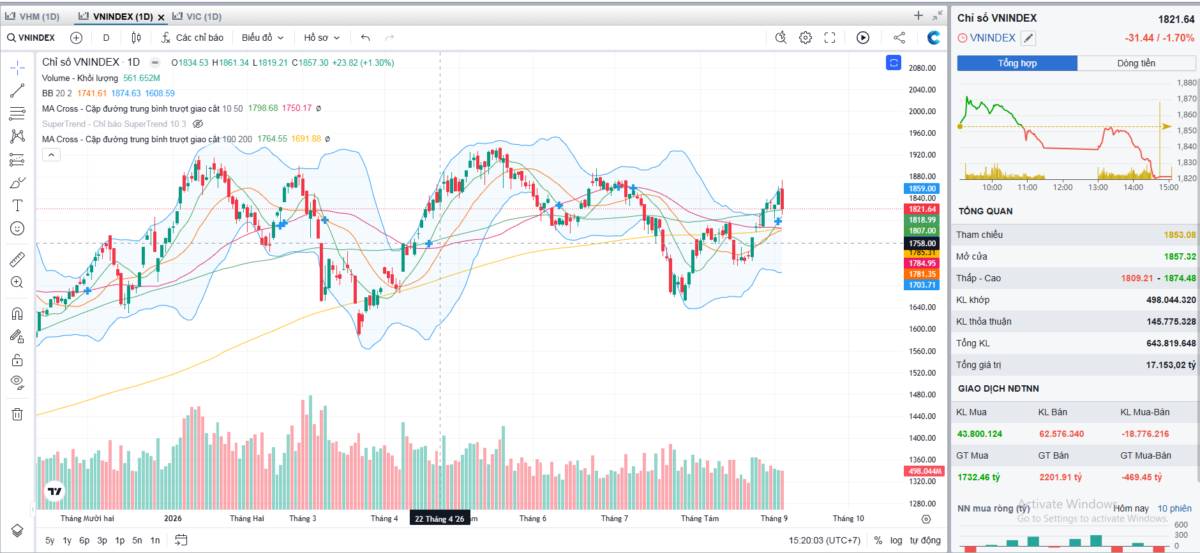The height and width of the screenshot is (553, 1200).
Task: Toggle lock all drawings
Action: [x=17, y=359]
